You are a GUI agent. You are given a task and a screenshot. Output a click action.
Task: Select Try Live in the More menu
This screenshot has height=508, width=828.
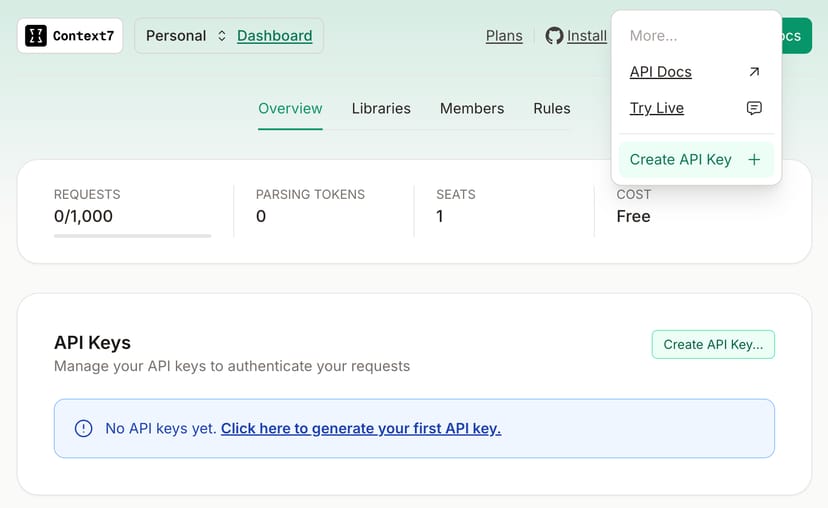[657, 108]
